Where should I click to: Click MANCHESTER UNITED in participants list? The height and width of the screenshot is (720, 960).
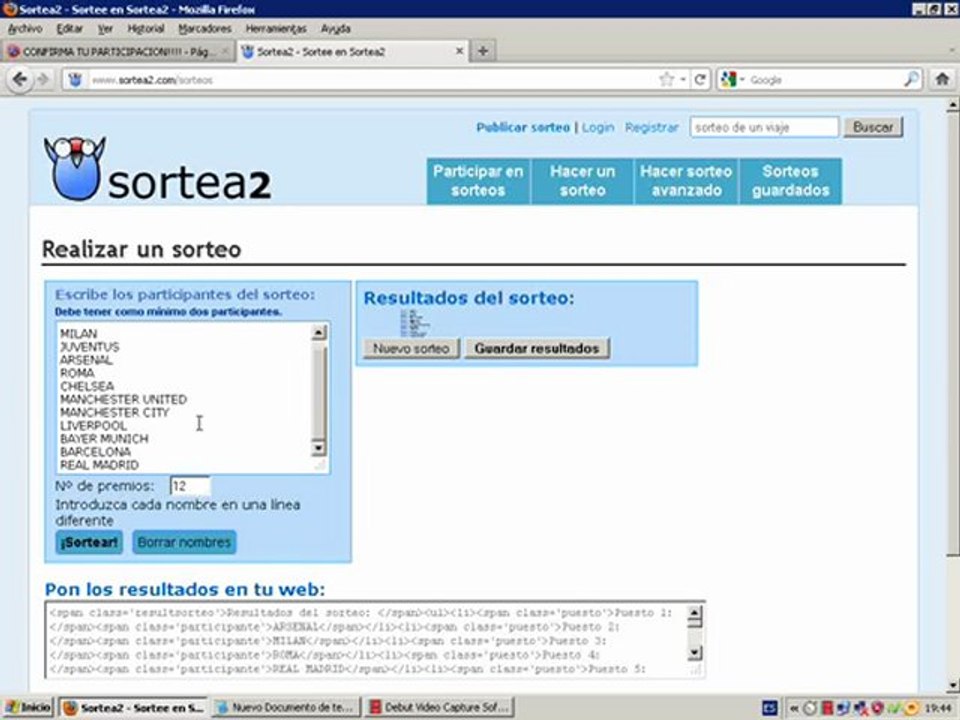tap(124, 399)
